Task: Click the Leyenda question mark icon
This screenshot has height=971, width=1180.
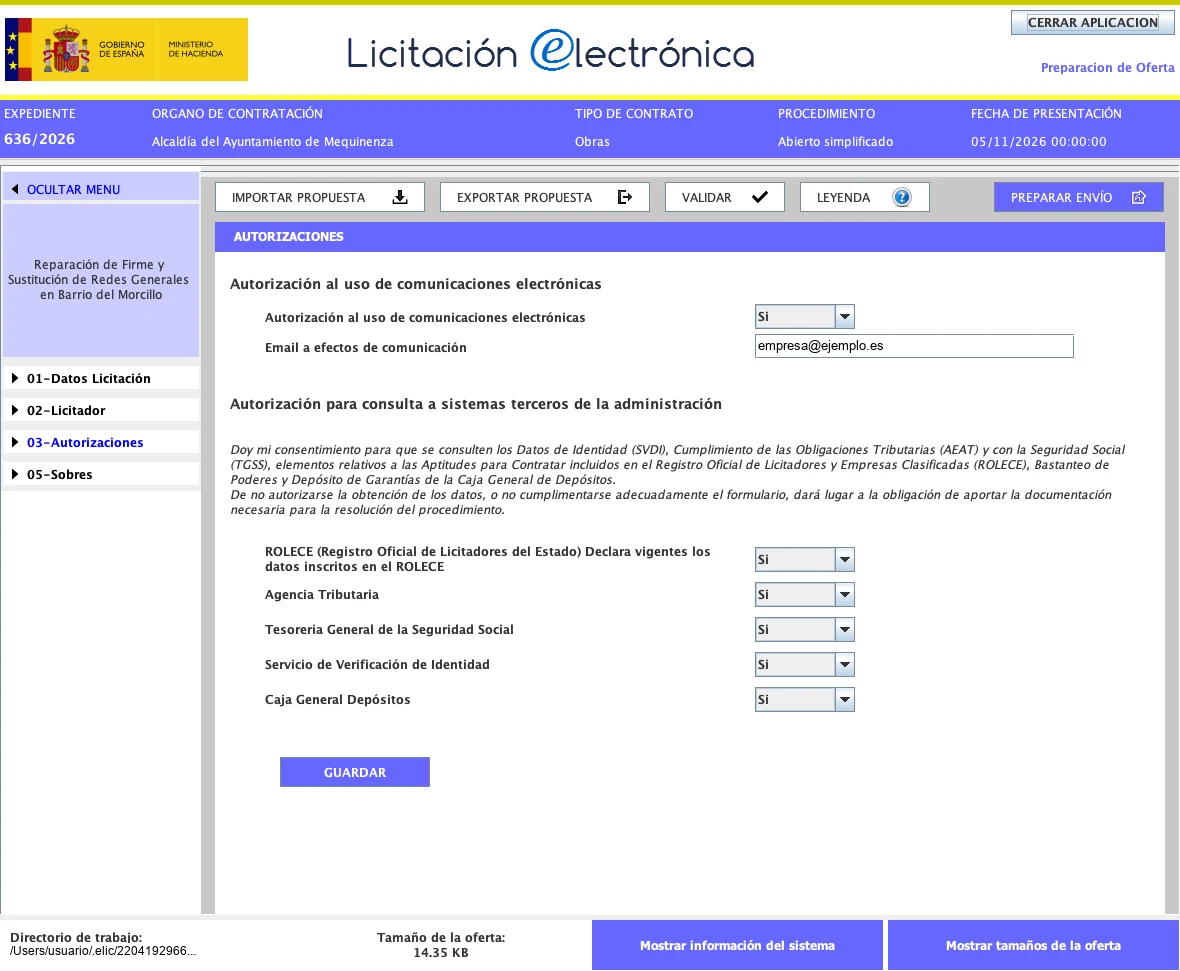Action: click(x=901, y=197)
